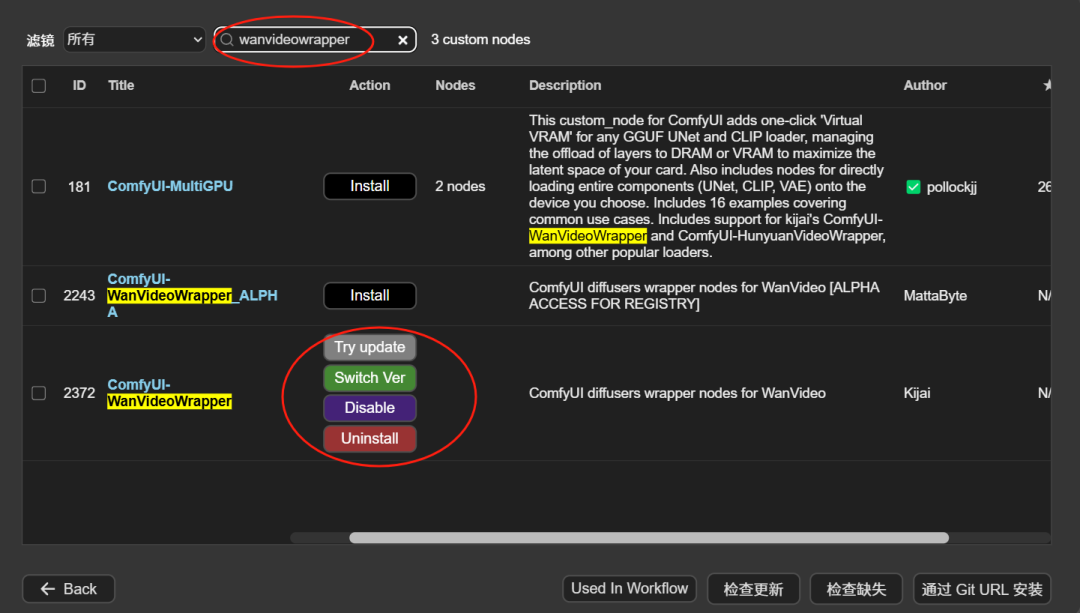1080x613 pixels.
Task: Click the pollockjj verified checkmark badge
Action: tap(913, 187)
